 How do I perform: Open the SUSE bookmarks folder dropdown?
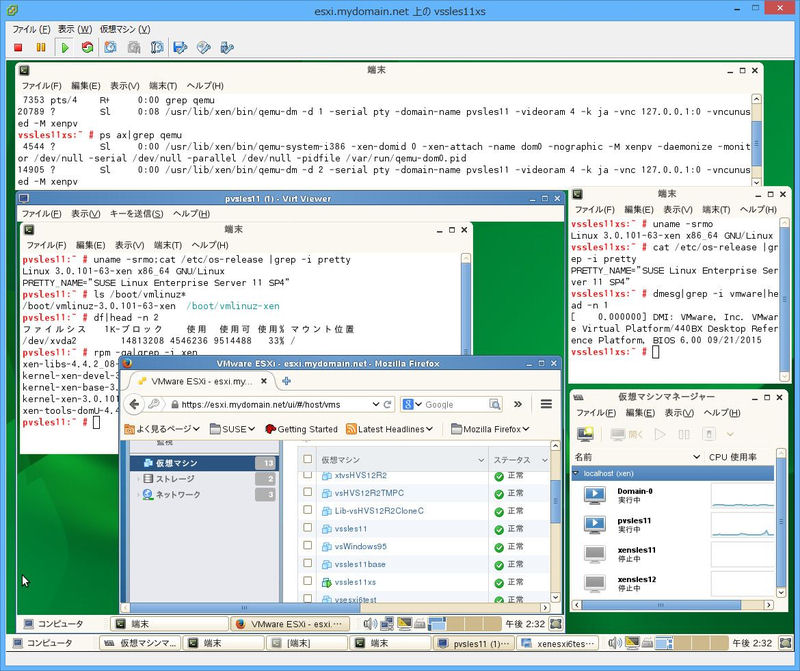pos(231,429)
